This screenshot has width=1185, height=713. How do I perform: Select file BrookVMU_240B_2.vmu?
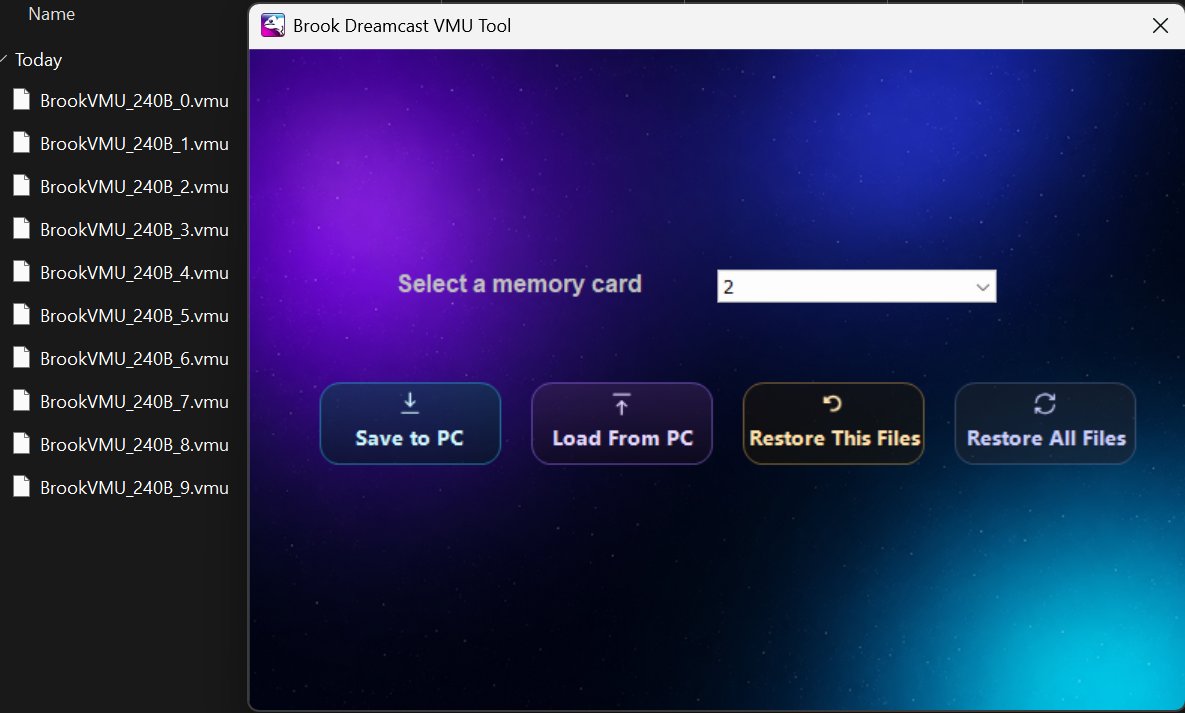[x=121, y=187]
